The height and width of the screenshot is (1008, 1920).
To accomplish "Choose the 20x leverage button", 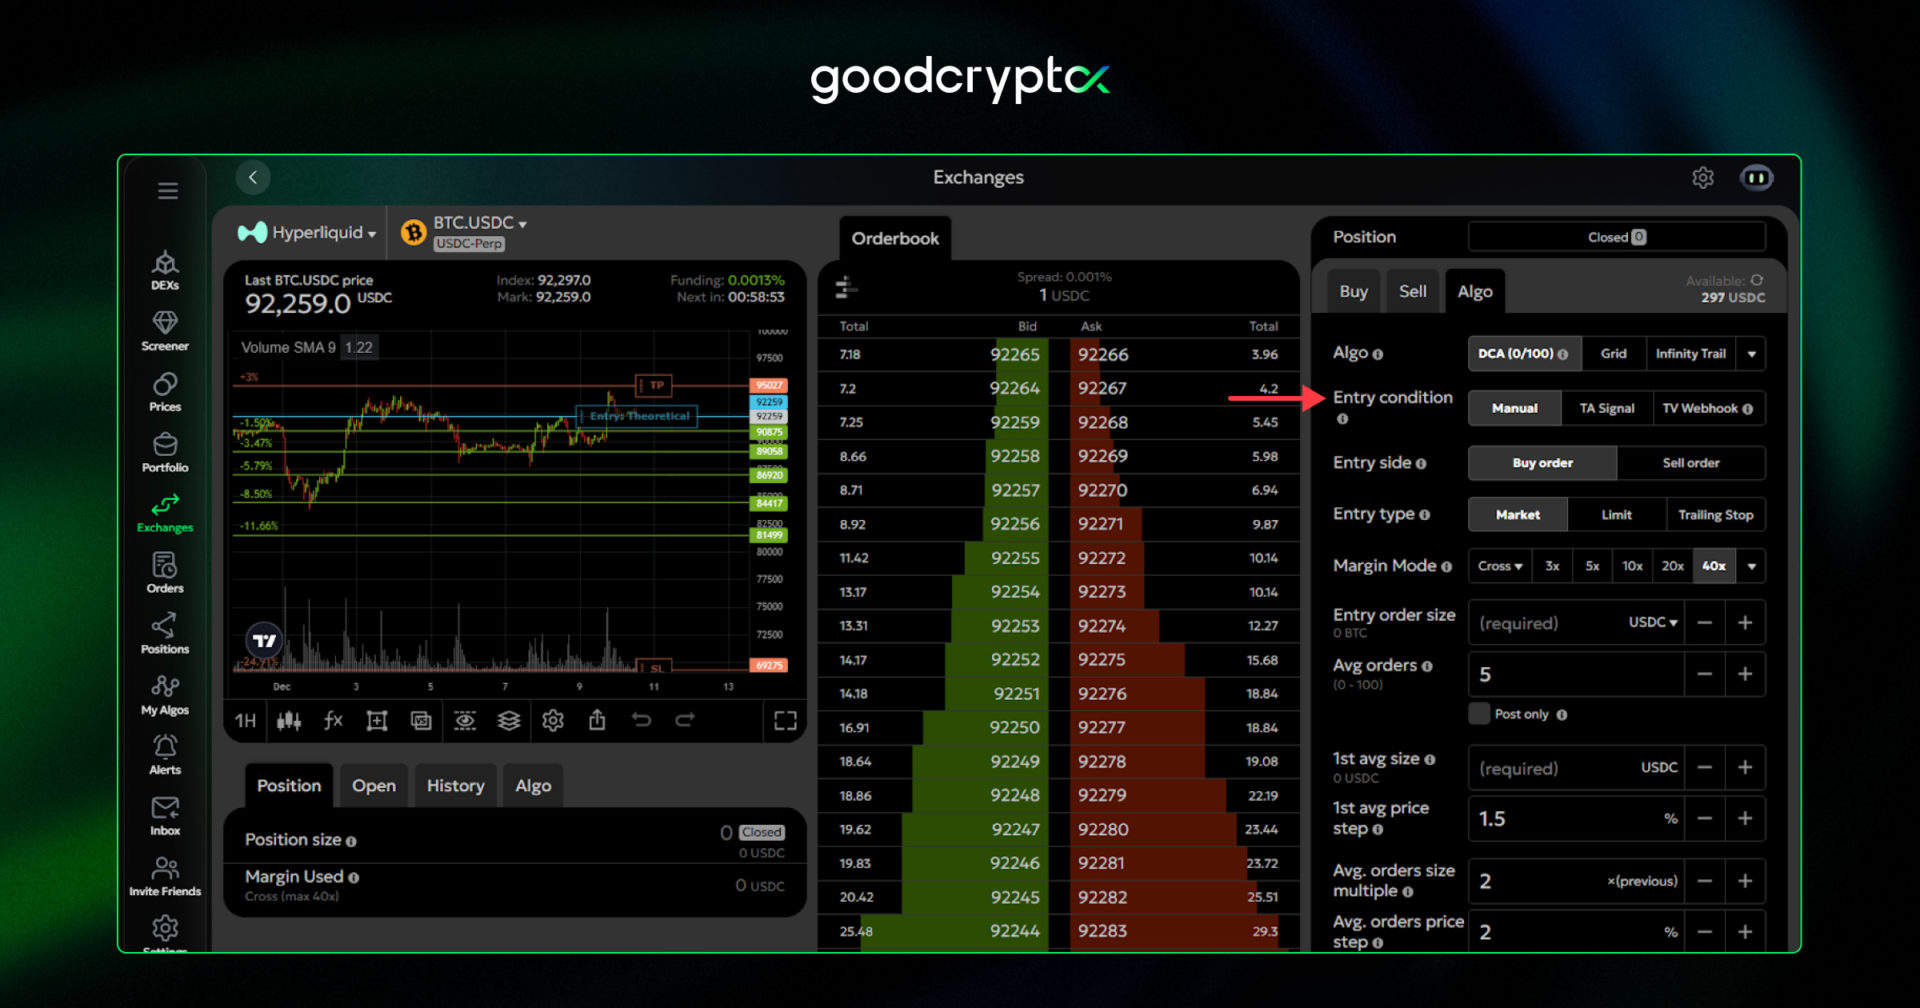I will [x=1672, y=566].
